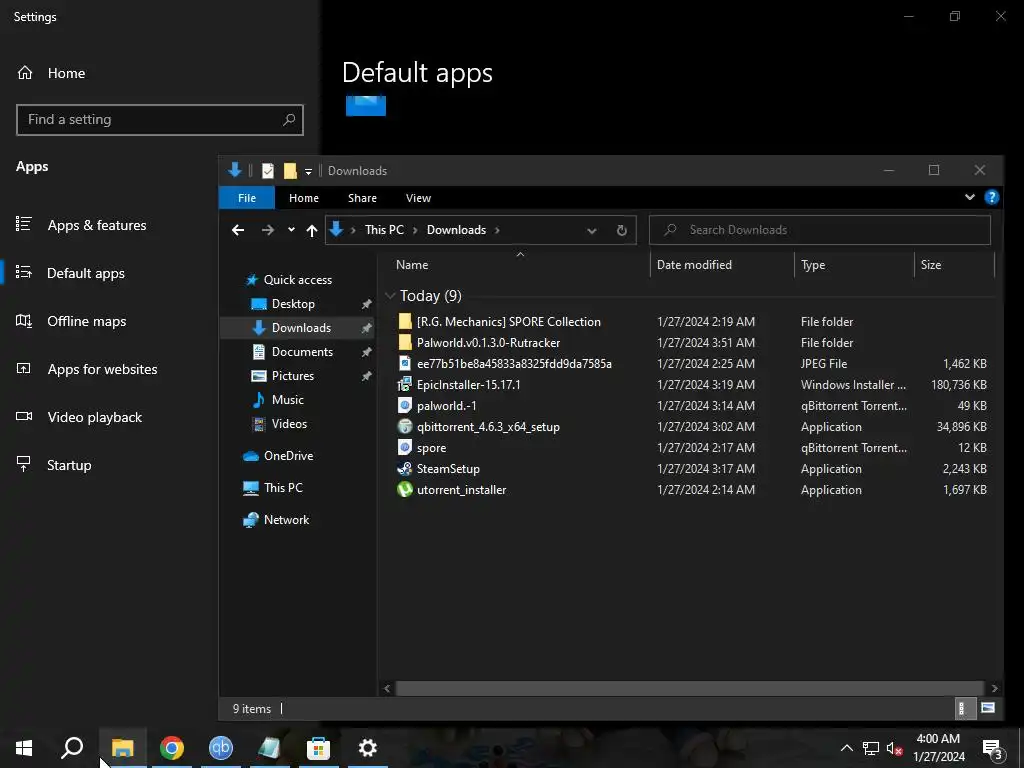Expand the ribbon with the chevron

(969, 197)
